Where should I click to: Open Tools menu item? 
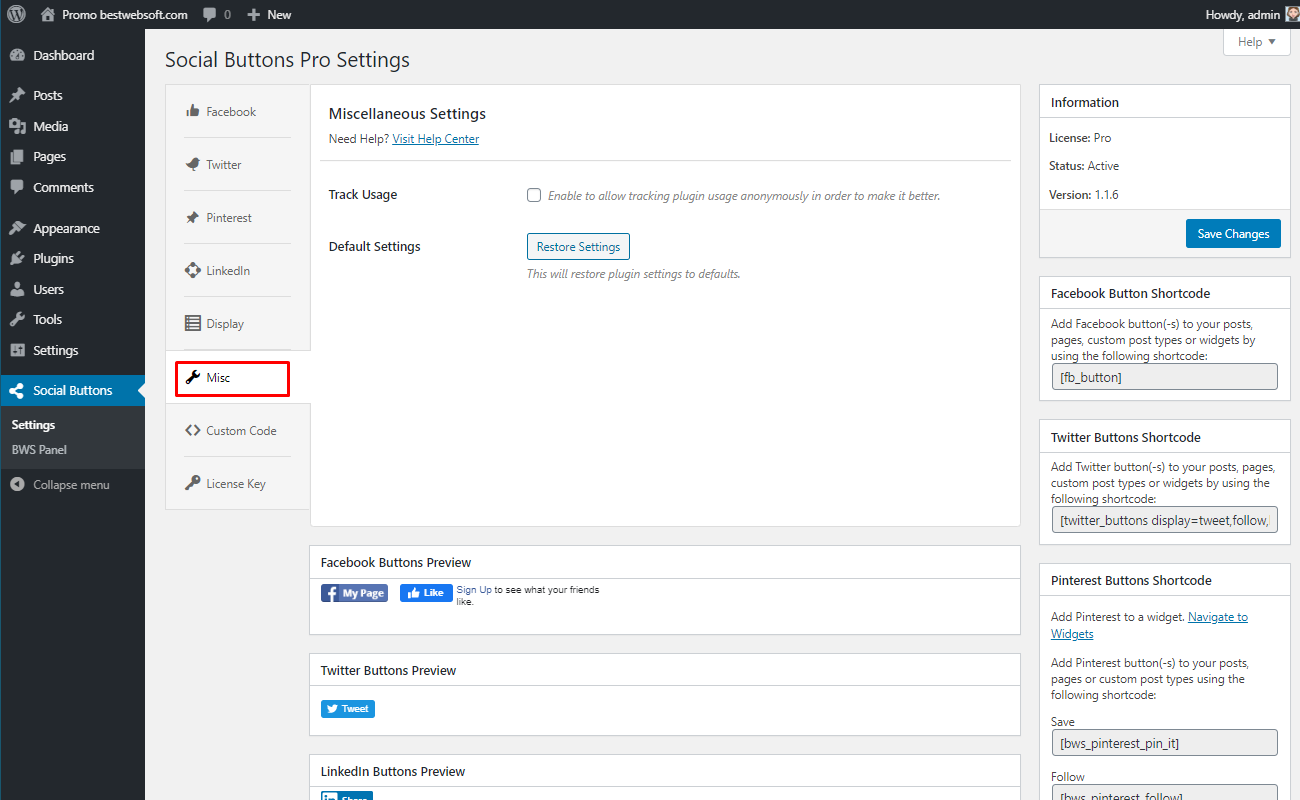click(72, 319)
